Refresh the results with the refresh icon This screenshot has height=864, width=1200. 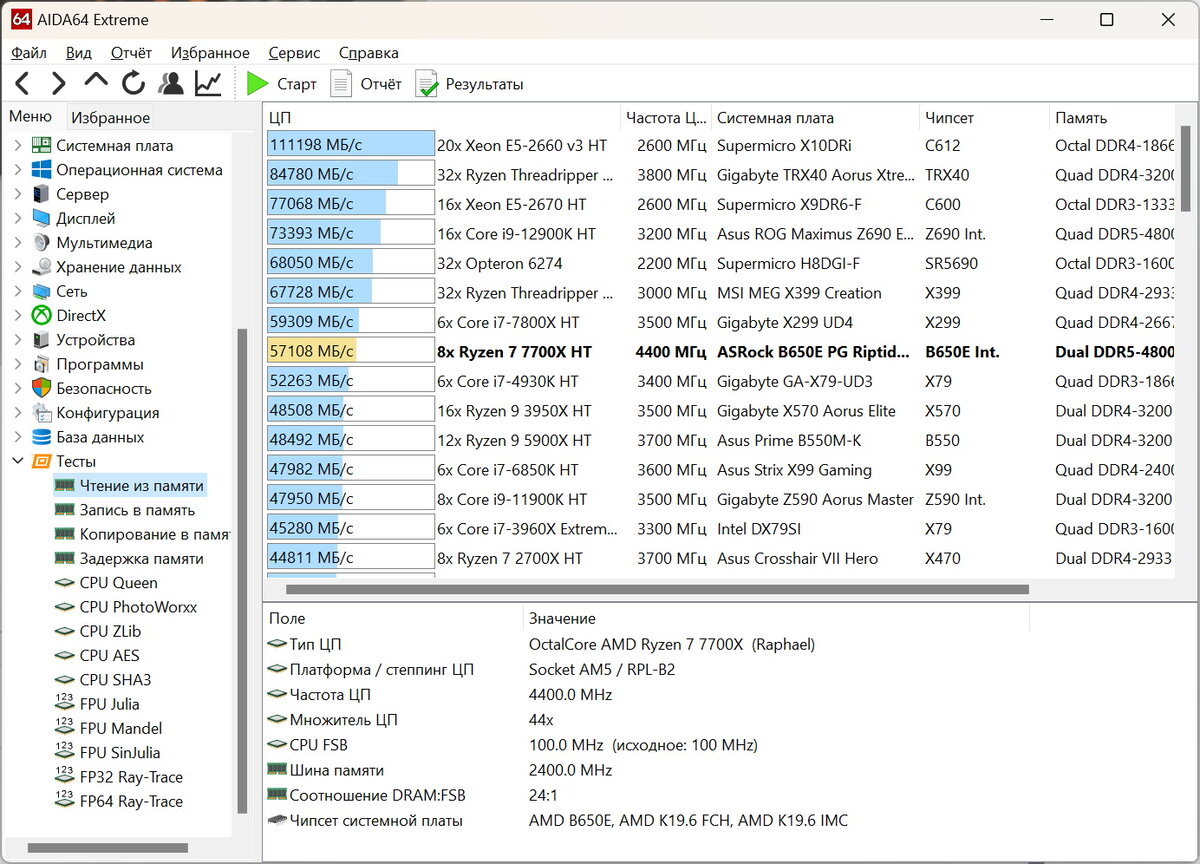click(133, 84)
